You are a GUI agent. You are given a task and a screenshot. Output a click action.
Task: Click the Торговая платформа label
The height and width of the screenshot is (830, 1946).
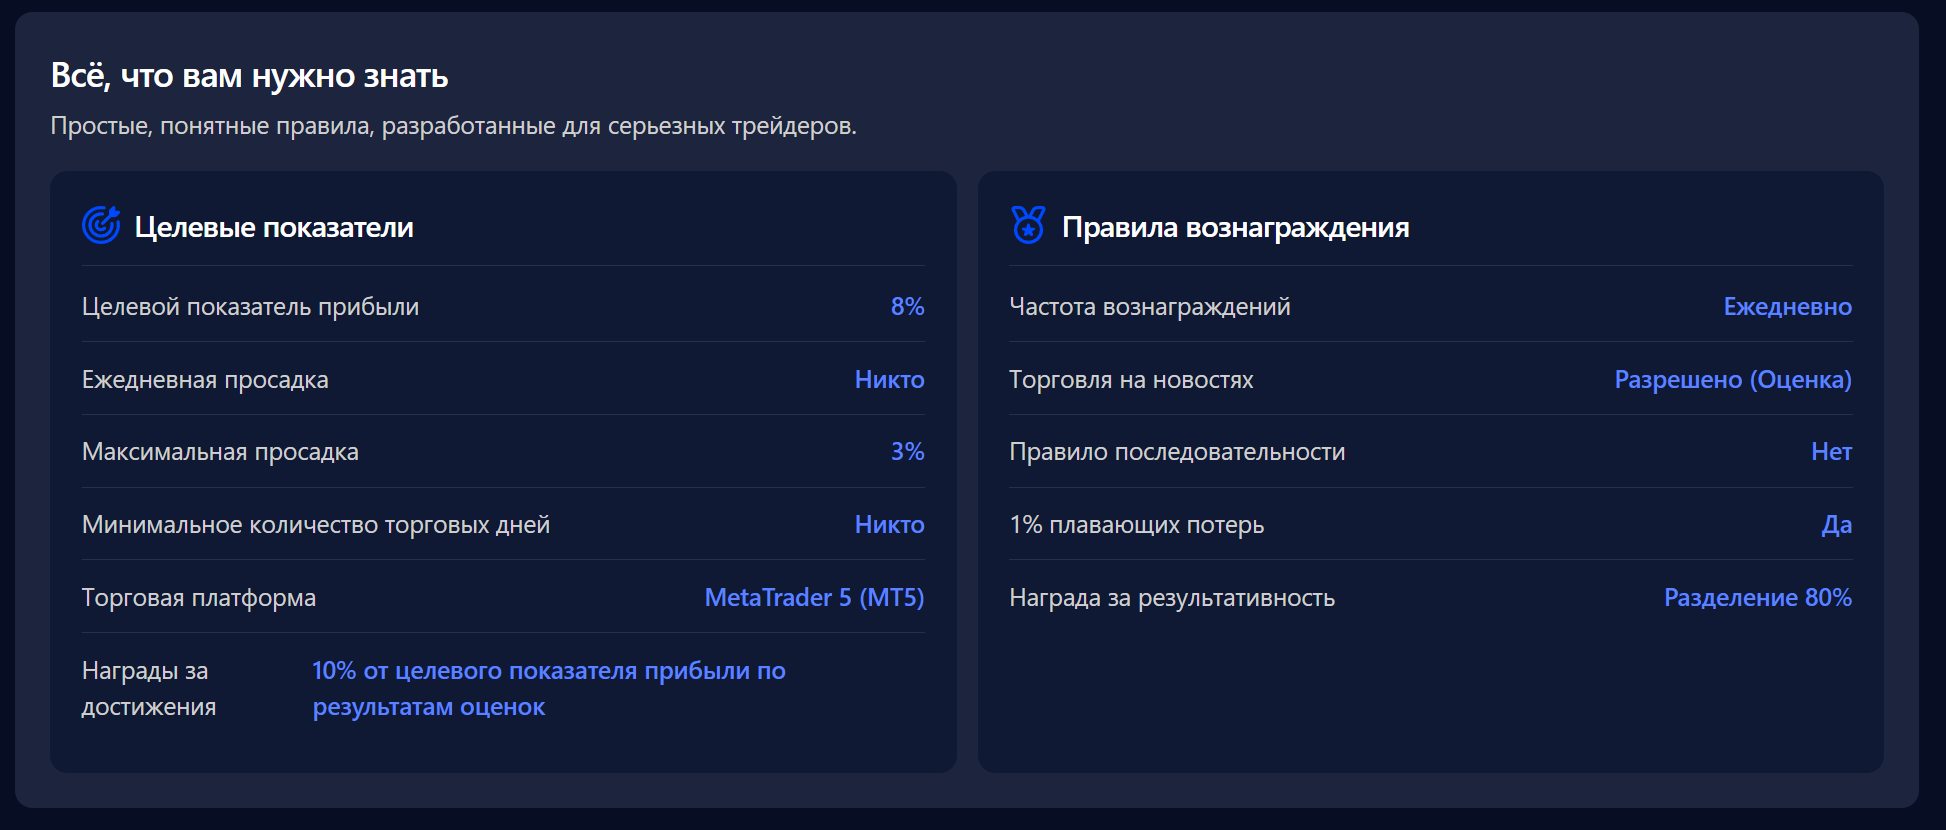pos(199,598)
